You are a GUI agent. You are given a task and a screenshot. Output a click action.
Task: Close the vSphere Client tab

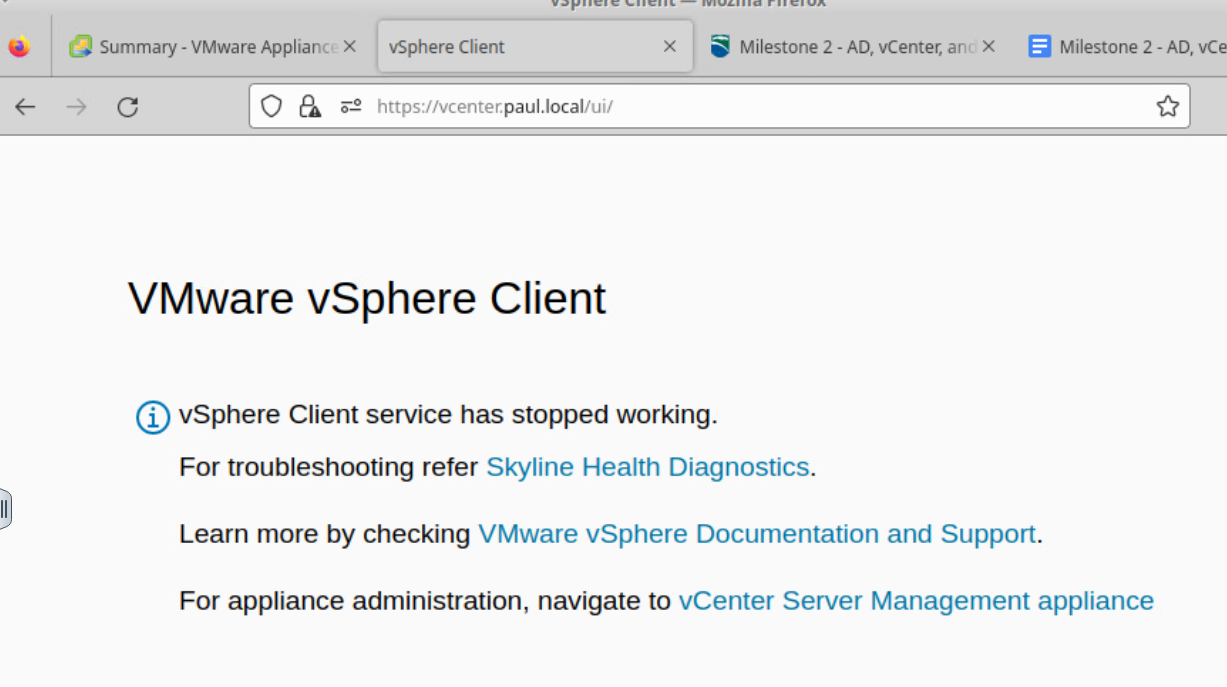click(670, 47)
